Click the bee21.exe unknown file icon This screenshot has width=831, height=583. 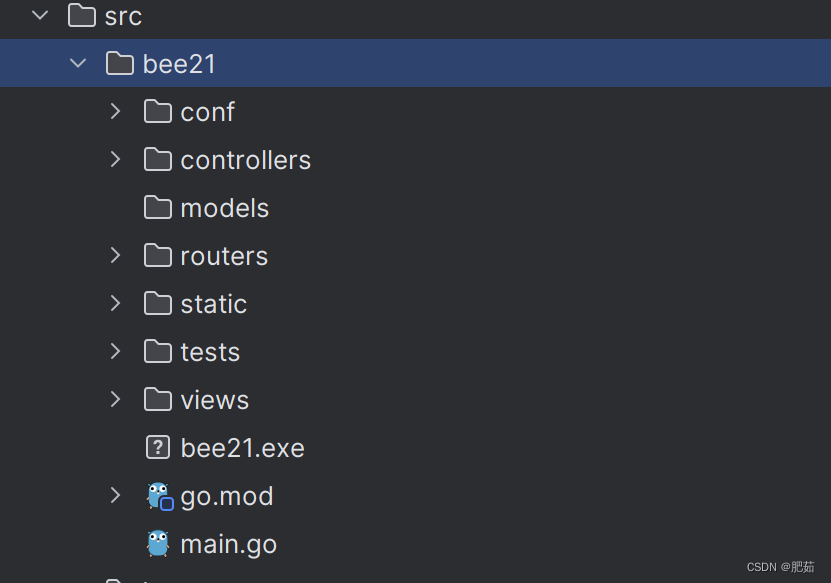click(158, 447)
